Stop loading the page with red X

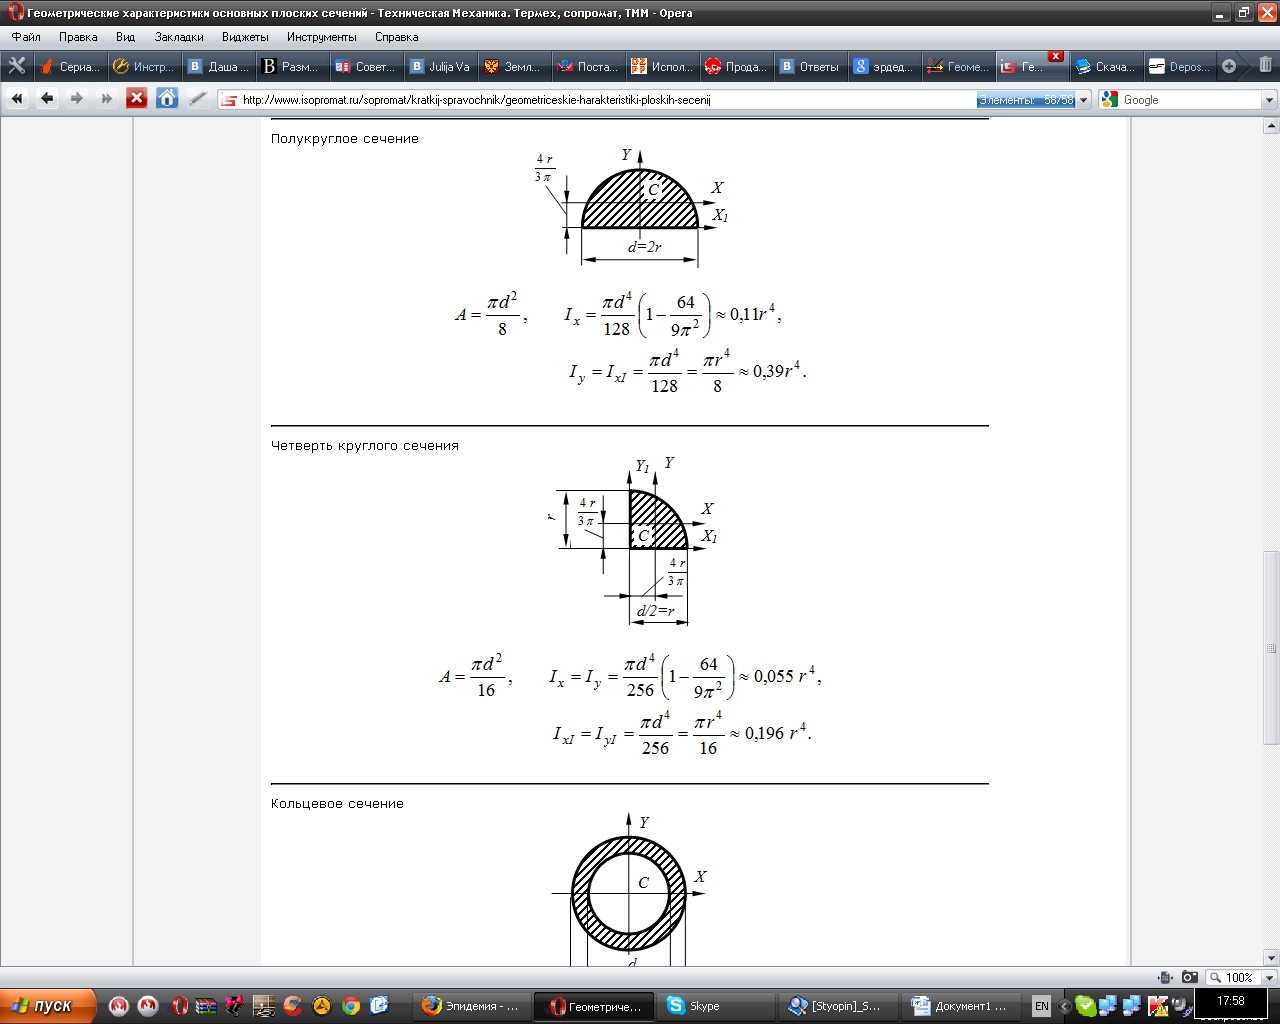(x=137, y=98)
